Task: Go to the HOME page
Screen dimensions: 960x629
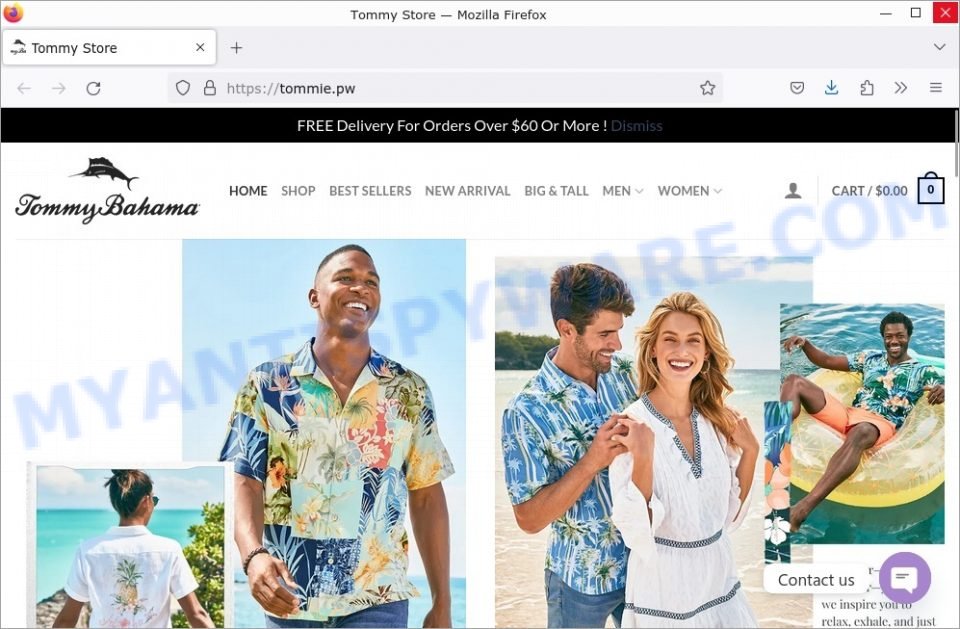Action: (x=248, y=191)
